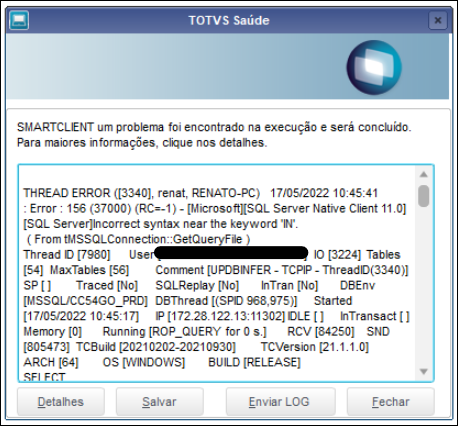The image size is (458, 426).
Task: Send the log via Enviar LOG
Action: coord(279,402)
